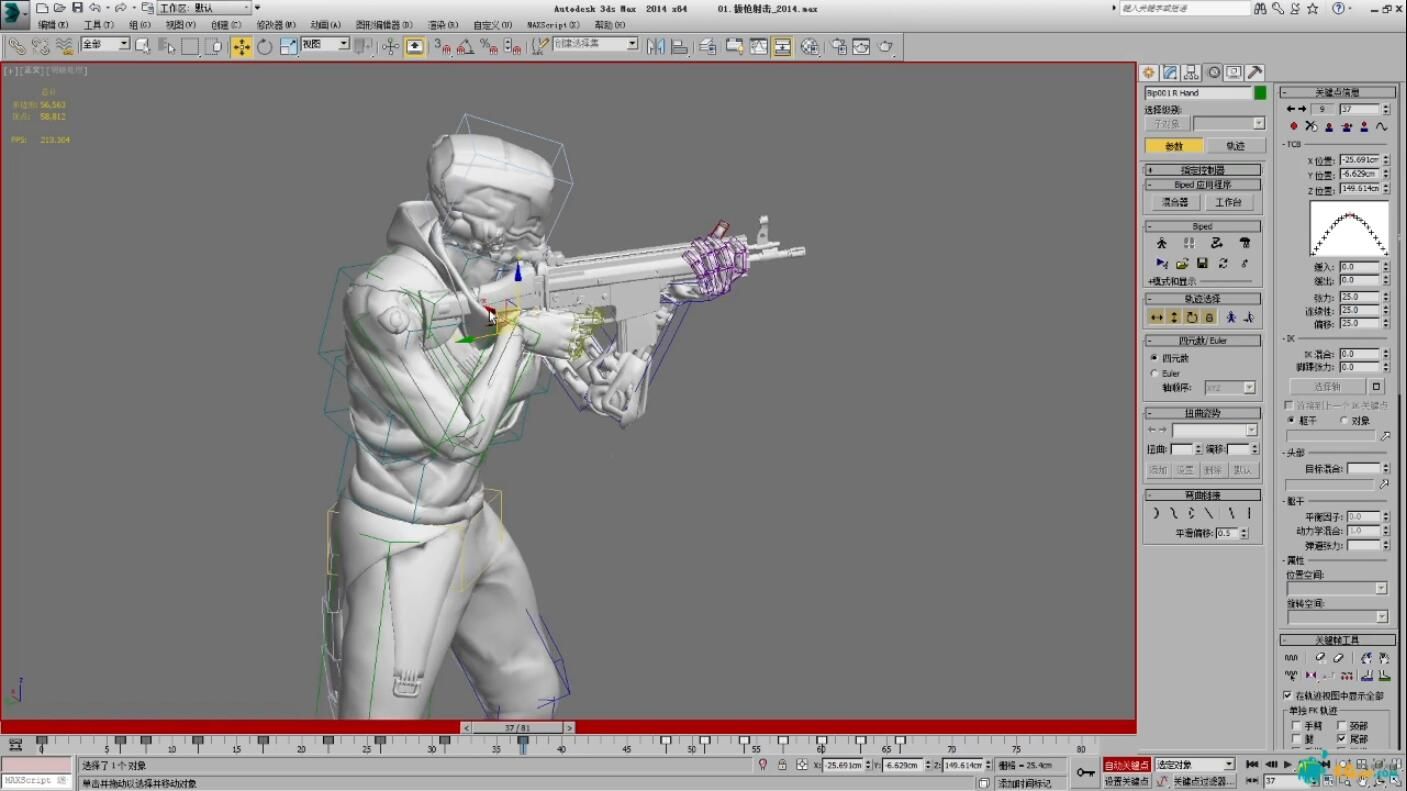Open the Select by Name dialog icon

tap(166, 46)
